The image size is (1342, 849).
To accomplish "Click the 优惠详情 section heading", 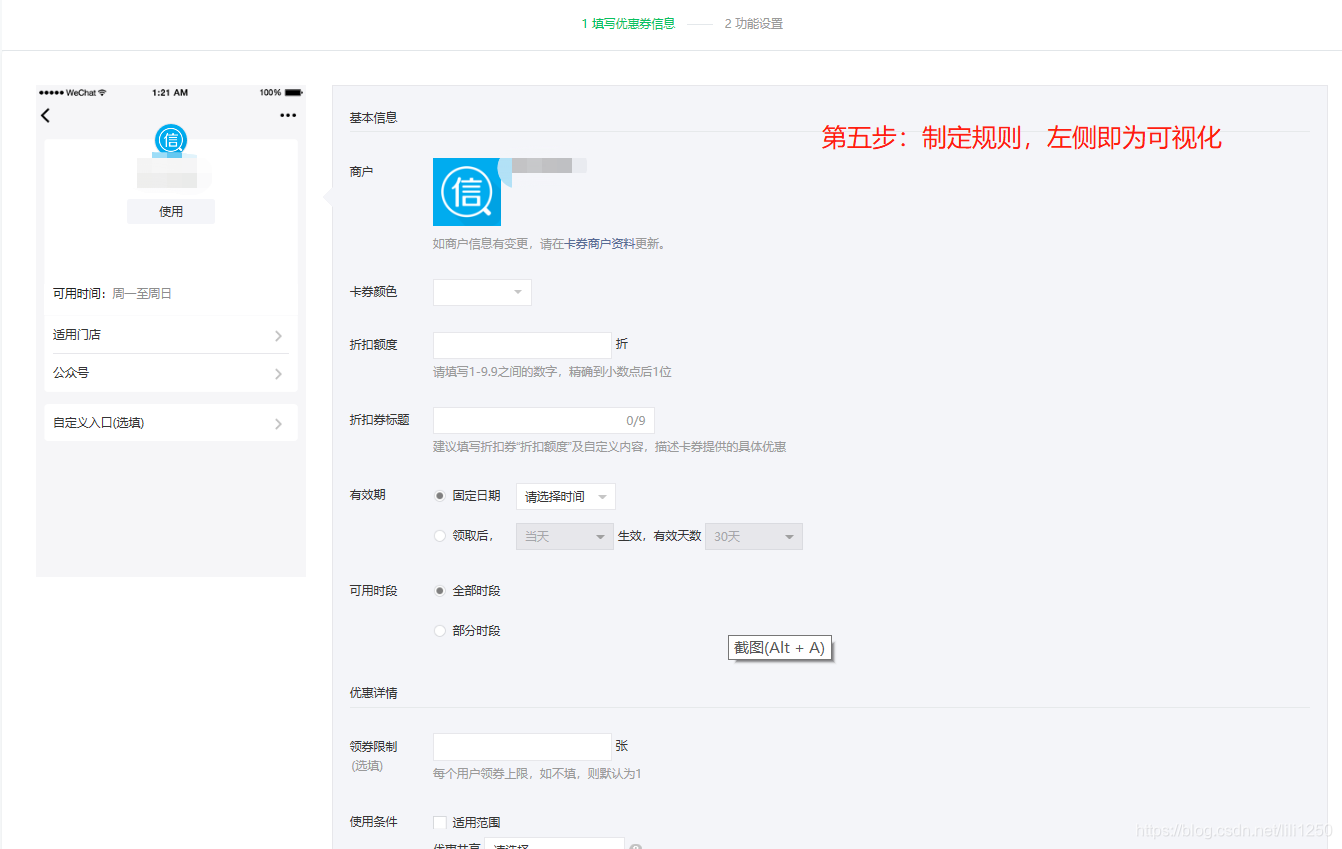I will [x=373, y=693].
